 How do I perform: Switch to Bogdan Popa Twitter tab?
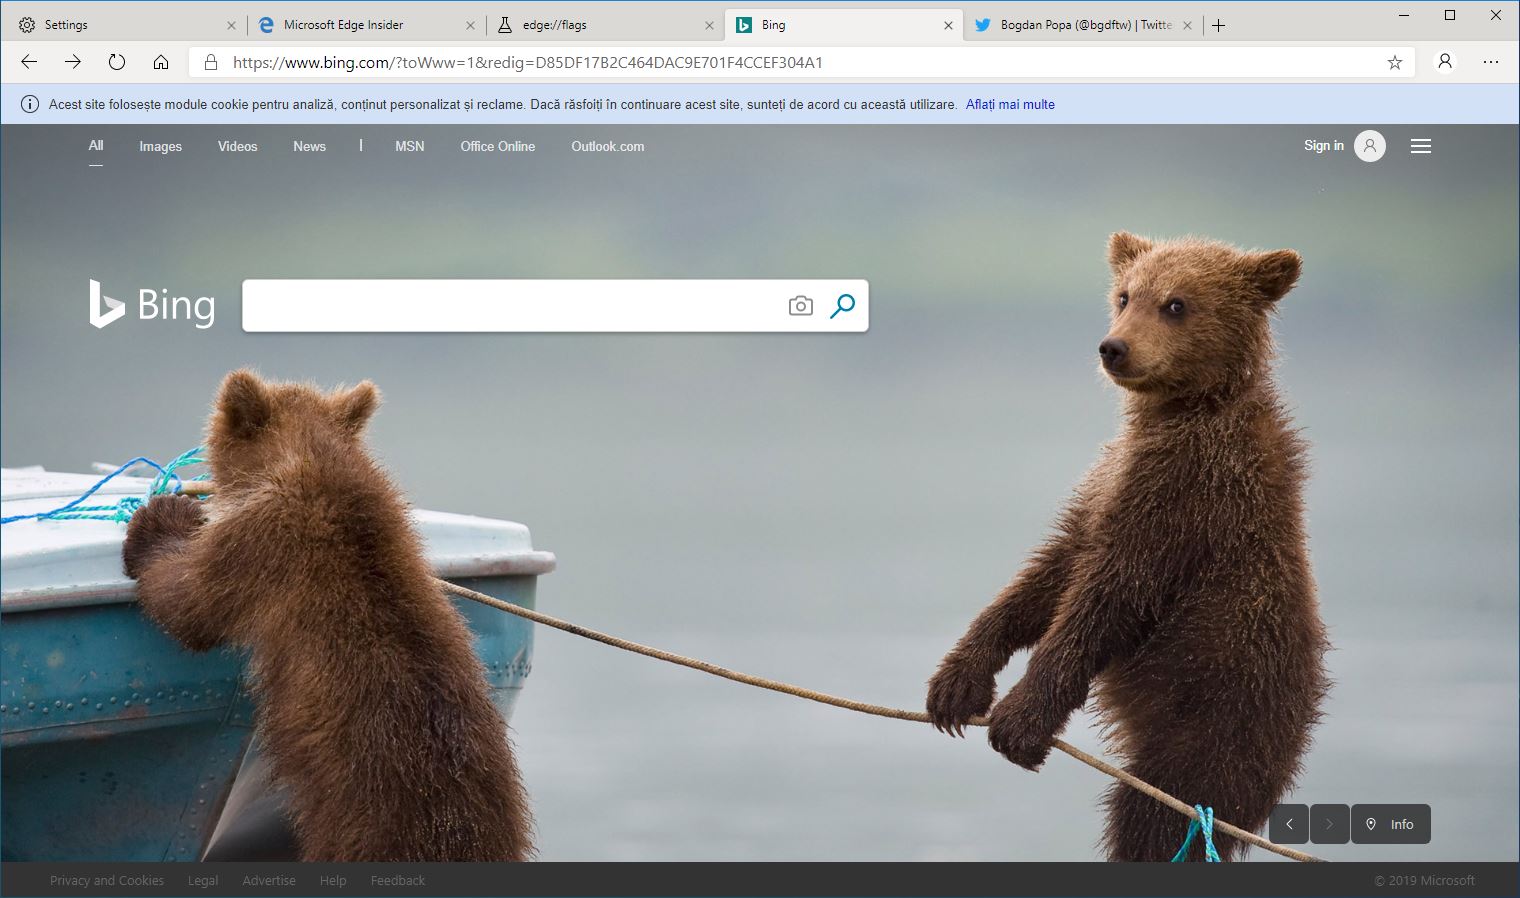1084,25
